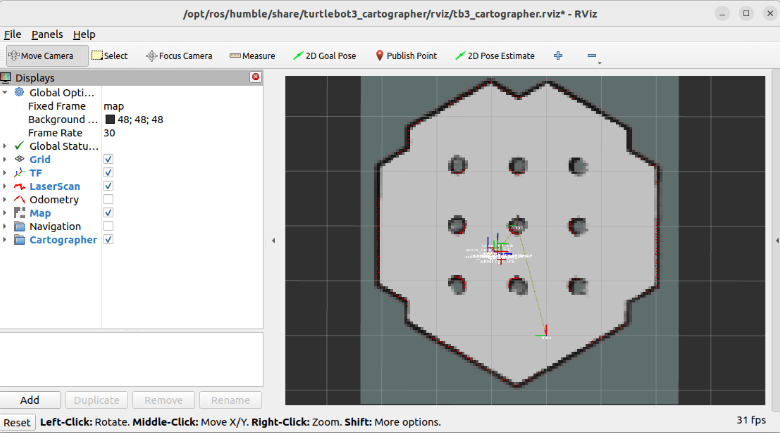Click the Cartographer folder icon
The image size is (780, 433).
19,240
